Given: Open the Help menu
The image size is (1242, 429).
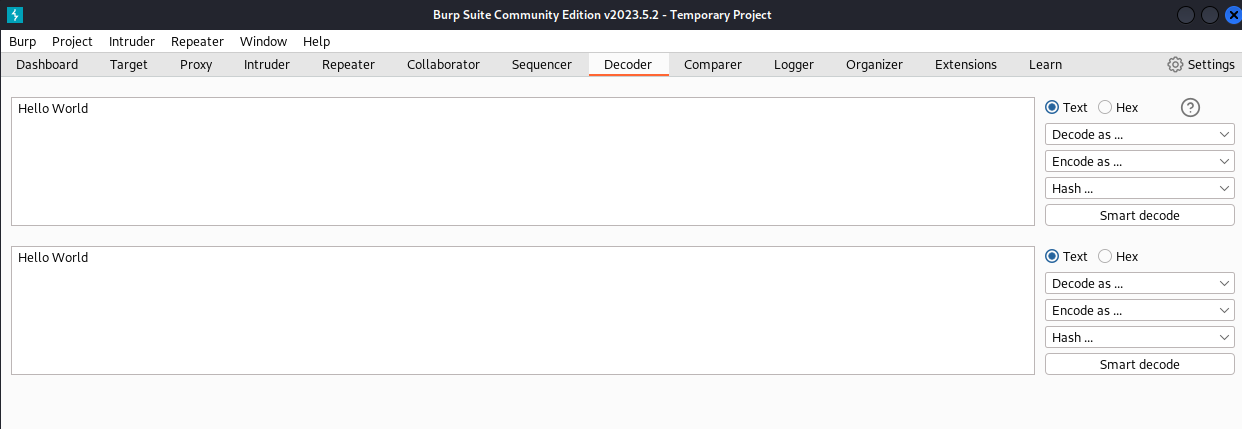Looking at the screenshot, I should tap(316, 41).
